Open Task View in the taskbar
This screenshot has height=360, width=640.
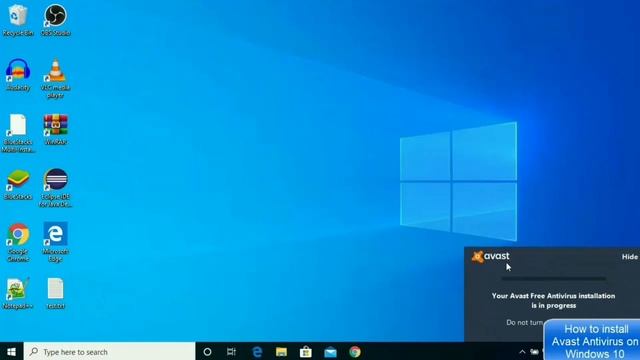tap(231, 351)
